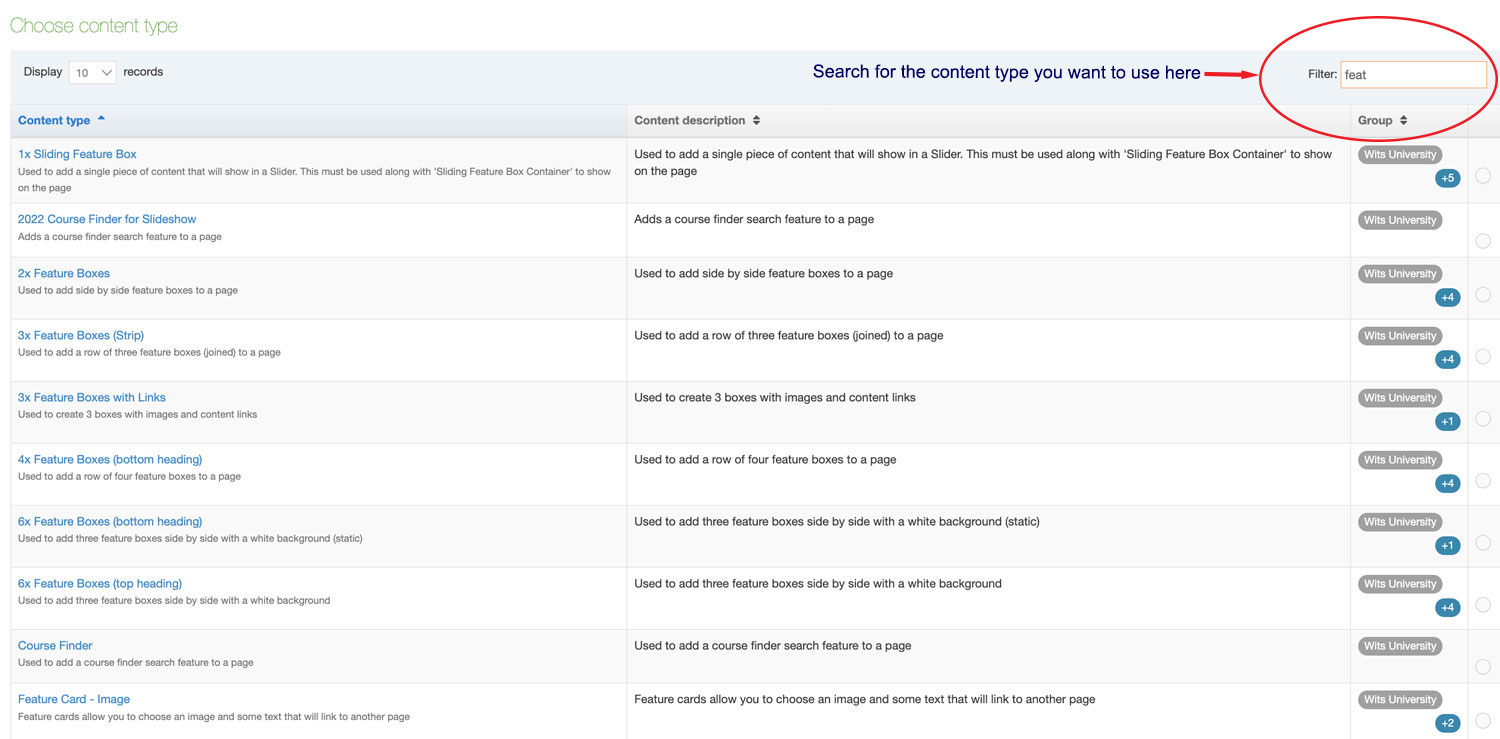Open 6x Feature Boxes (bottom heading) link
The image size is (1500, 739).
(x=110, y=521)
